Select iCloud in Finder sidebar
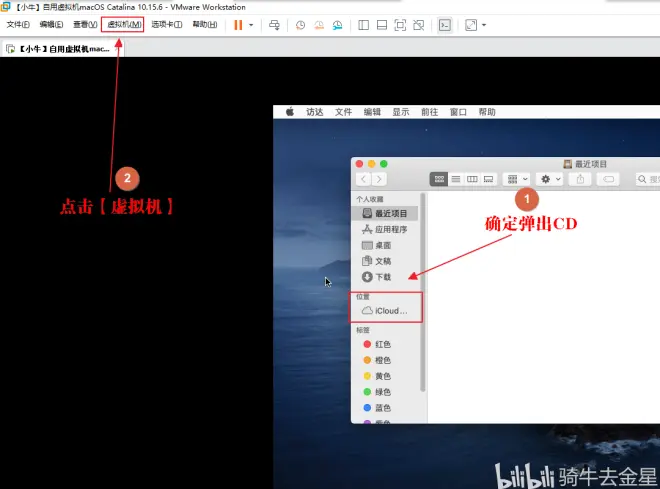 tap(385, 311)
